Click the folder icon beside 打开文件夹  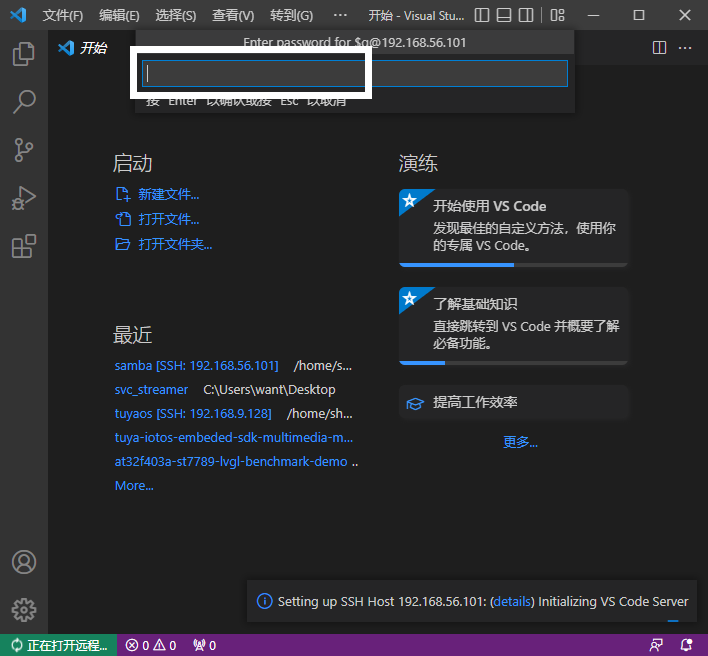click(x=123, y=244)
